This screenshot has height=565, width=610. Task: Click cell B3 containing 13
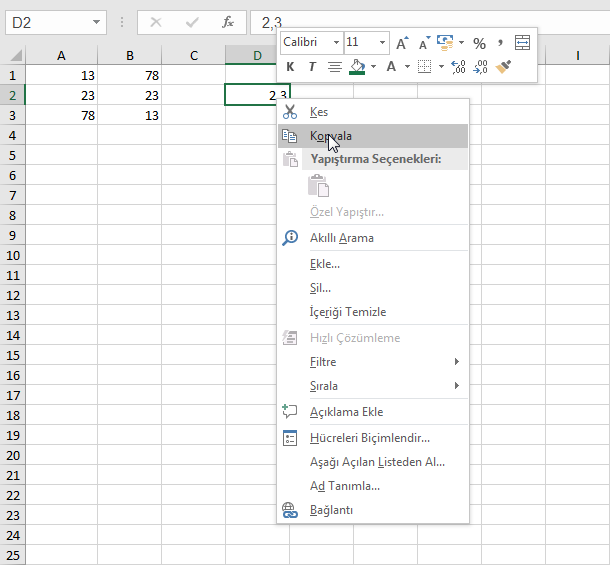click(130, 116)
